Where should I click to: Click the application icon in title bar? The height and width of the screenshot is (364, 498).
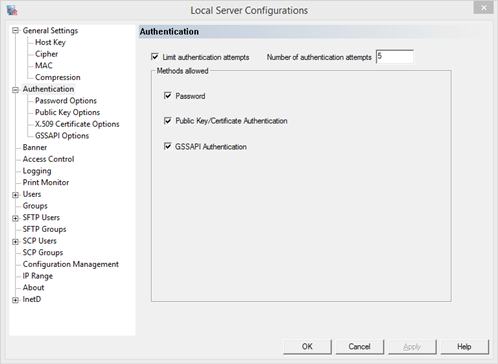[x=12, y=10]
